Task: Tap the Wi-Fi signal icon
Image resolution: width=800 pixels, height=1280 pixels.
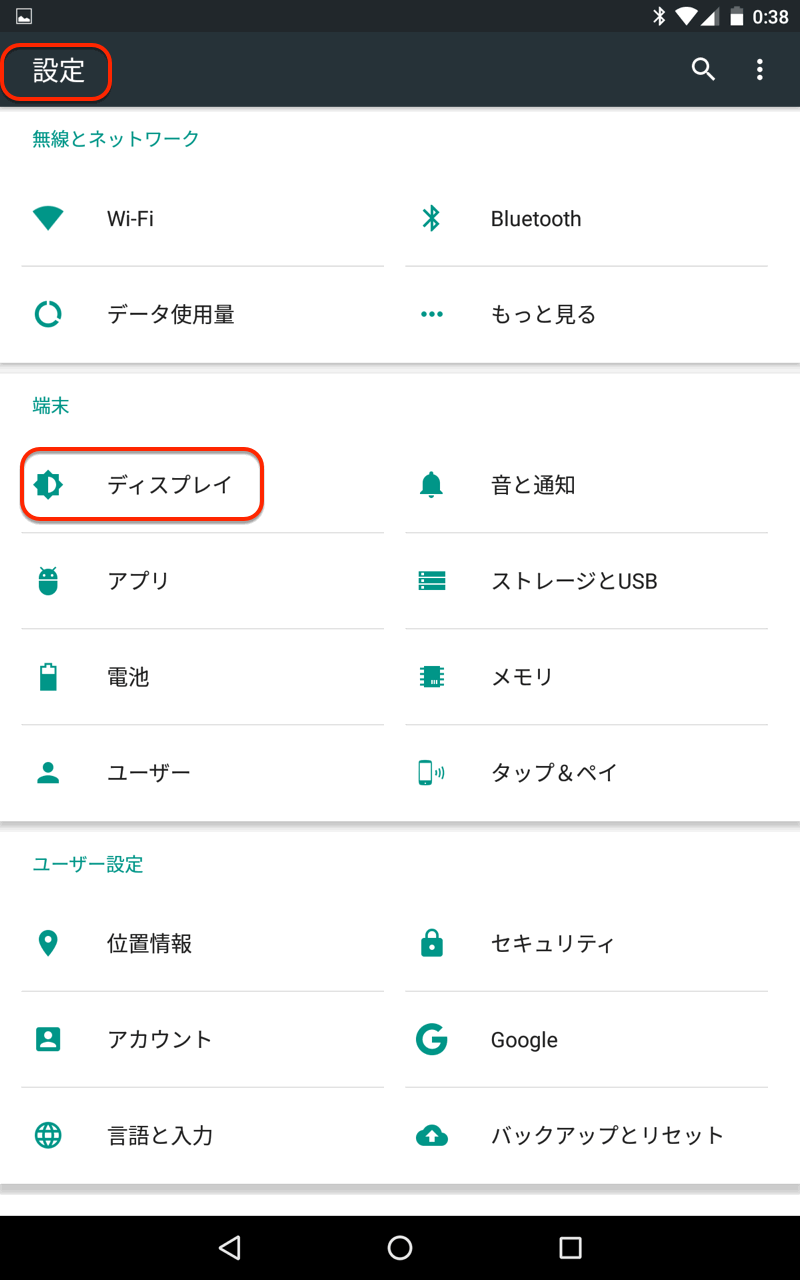Action: [x=48, y=218]
